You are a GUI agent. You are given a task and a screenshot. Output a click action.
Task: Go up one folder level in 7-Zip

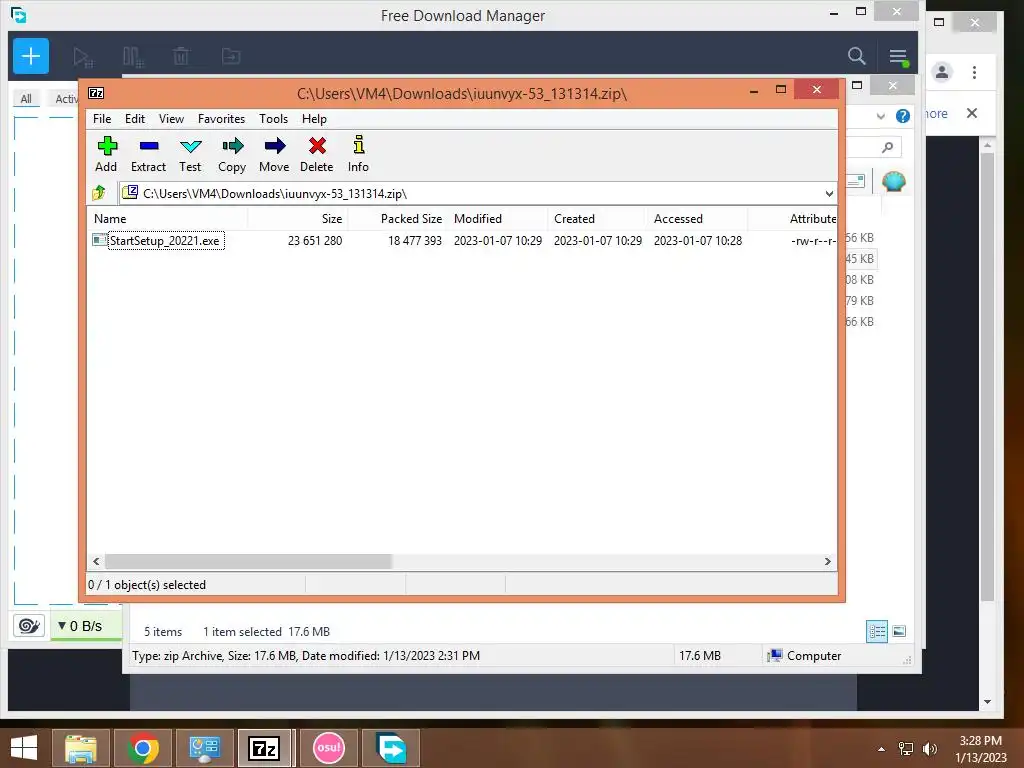click(x=99, y=193)
